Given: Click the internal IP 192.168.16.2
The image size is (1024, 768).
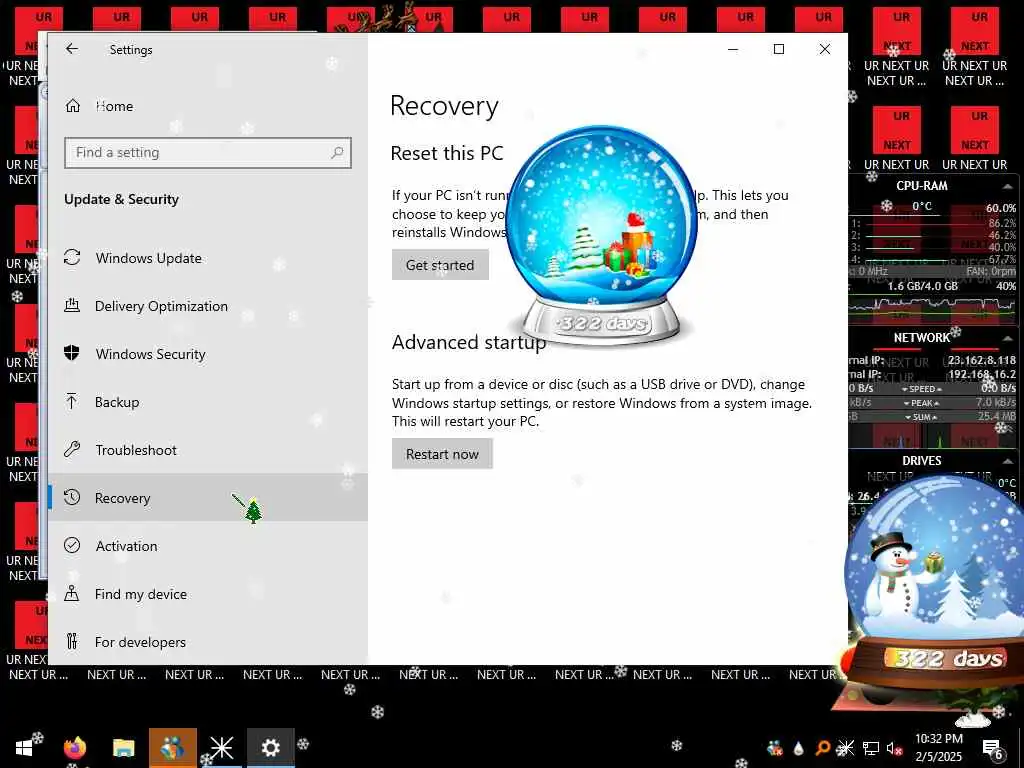Looking at the screenshot, I should pyautogui.click(x=982, y=374).
